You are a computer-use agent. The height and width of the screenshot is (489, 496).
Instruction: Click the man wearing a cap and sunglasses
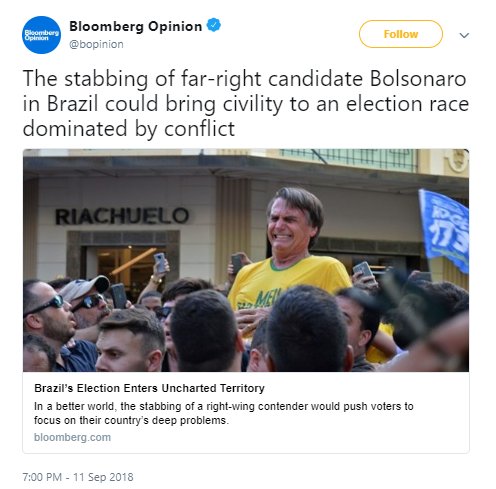point(87,300)
